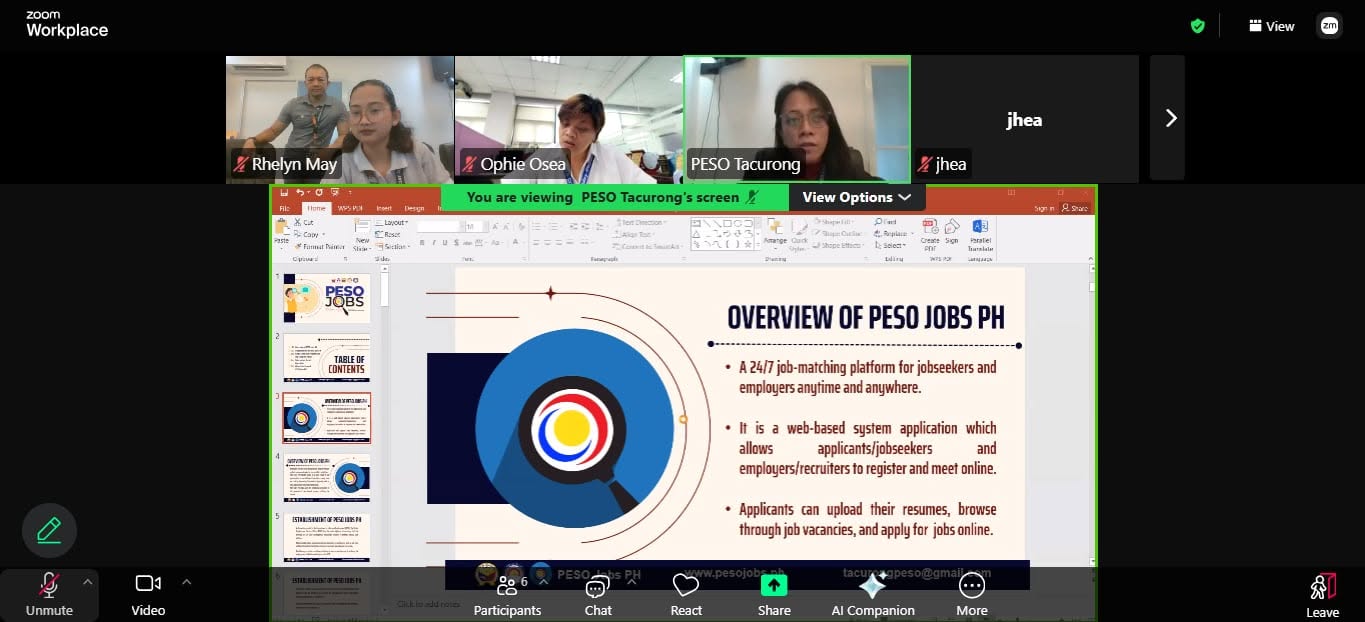Toggle Italic in the shared ribbon
Viewport: 1365px width, 622px height.
coord(434,242)
